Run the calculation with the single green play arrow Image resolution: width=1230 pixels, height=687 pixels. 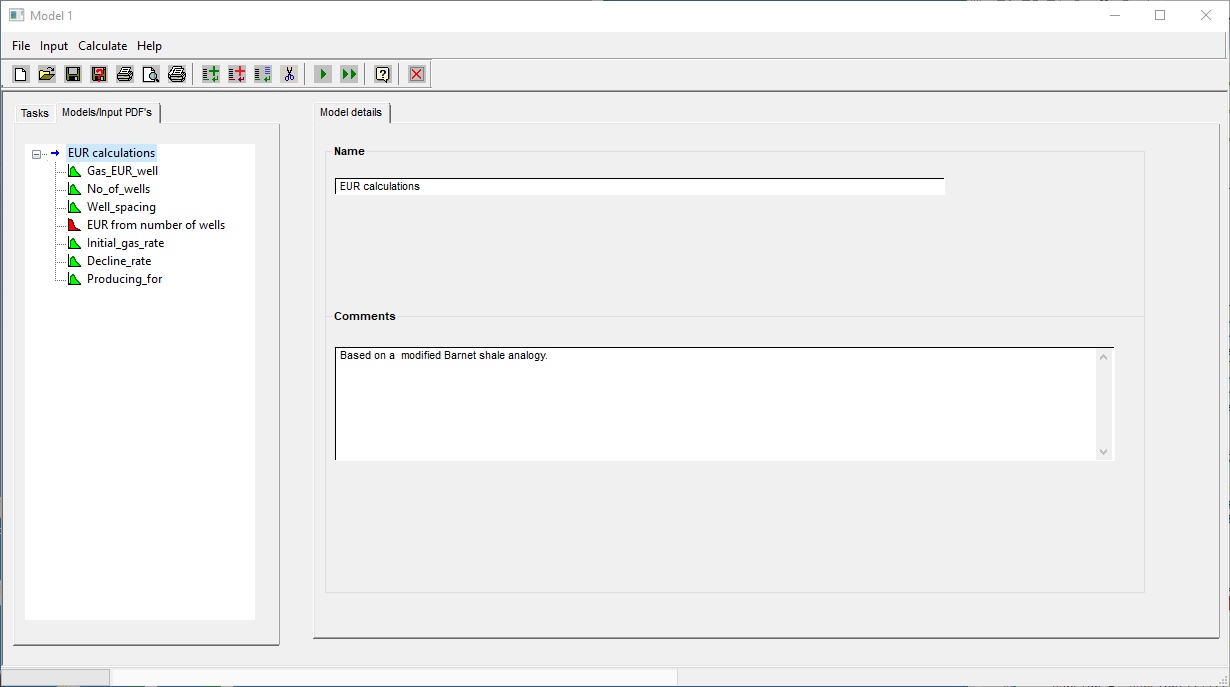pos(323,74)
